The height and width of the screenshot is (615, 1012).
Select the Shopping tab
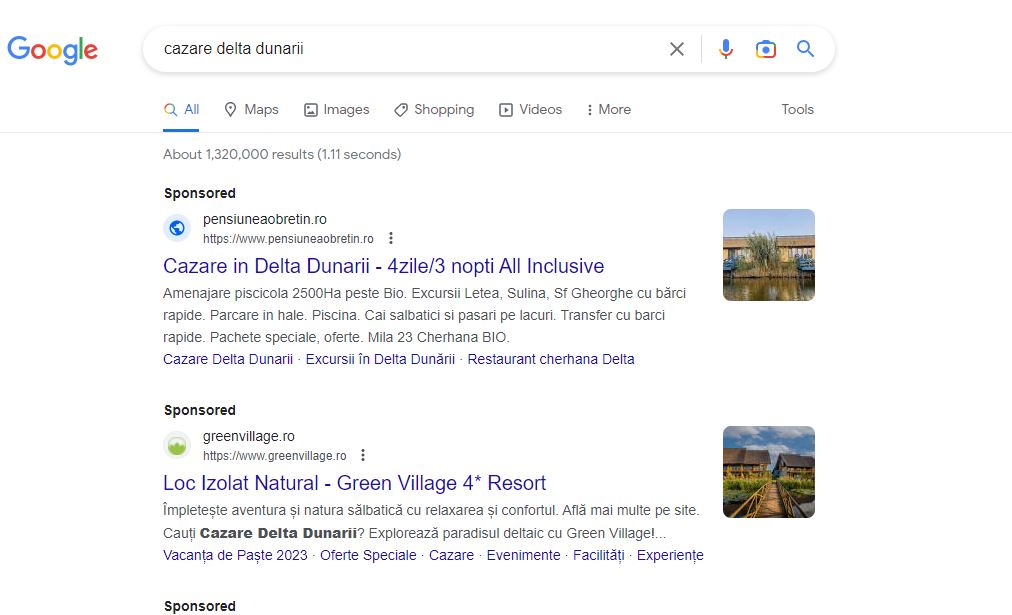434,110
